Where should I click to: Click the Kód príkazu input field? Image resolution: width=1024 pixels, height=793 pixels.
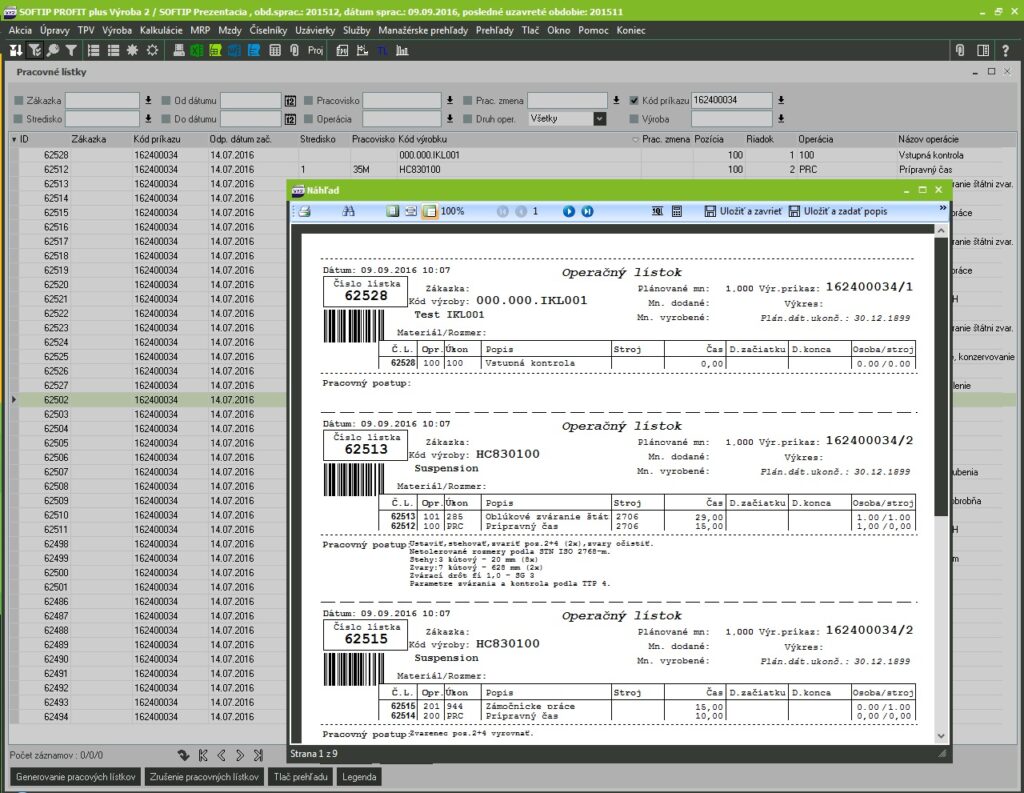(x=731, y=100)
